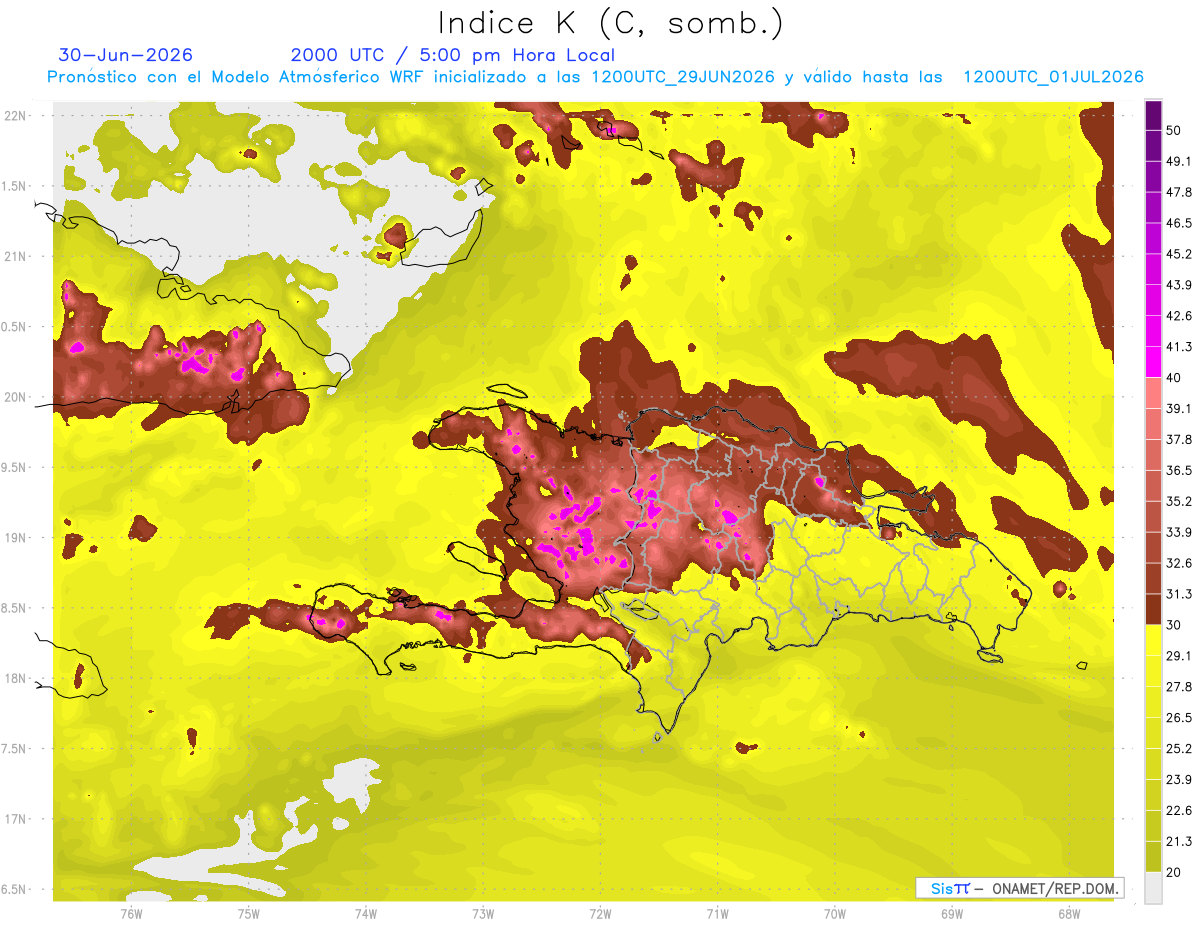1200x927 pixels.
Task: Click the colorbar value "22.6"
Action: (1179, 811)
